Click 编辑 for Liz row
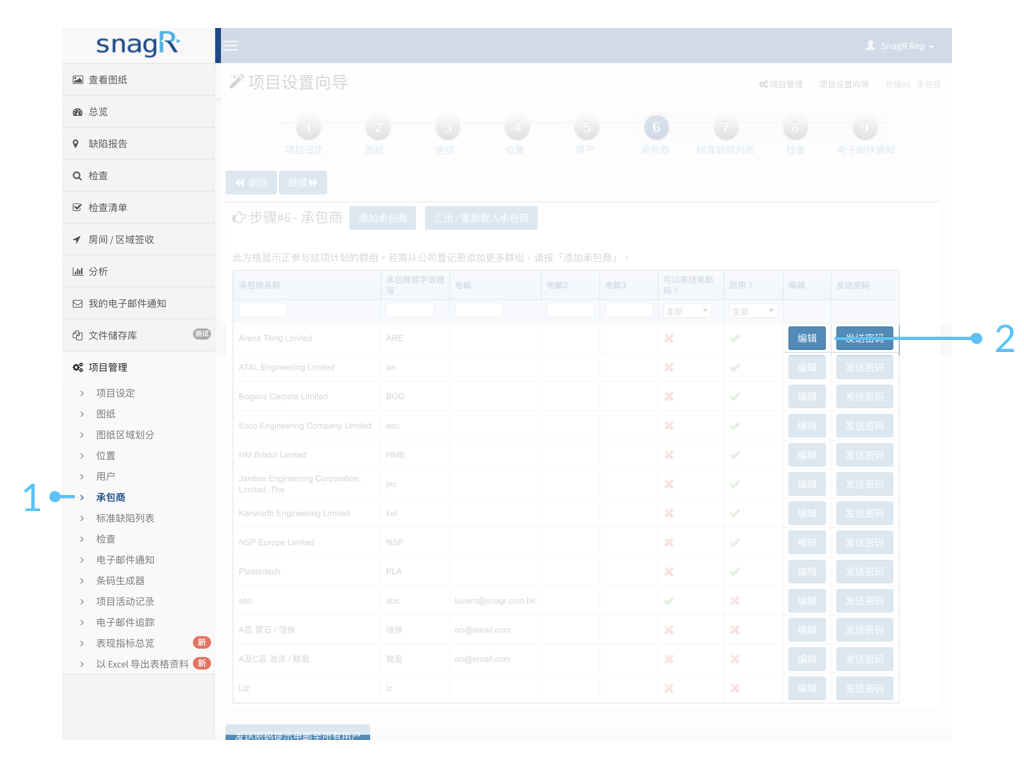1024x768 pixels. [x=807, y=688]
